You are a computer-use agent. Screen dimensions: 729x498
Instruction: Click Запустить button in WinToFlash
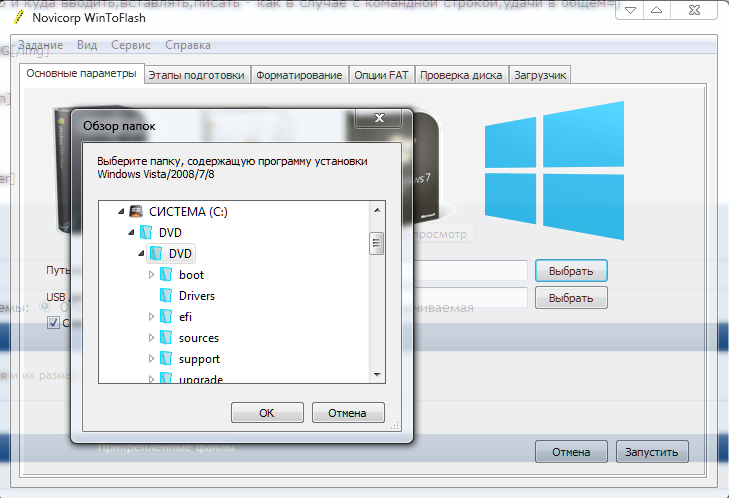(x=652, y=452)
